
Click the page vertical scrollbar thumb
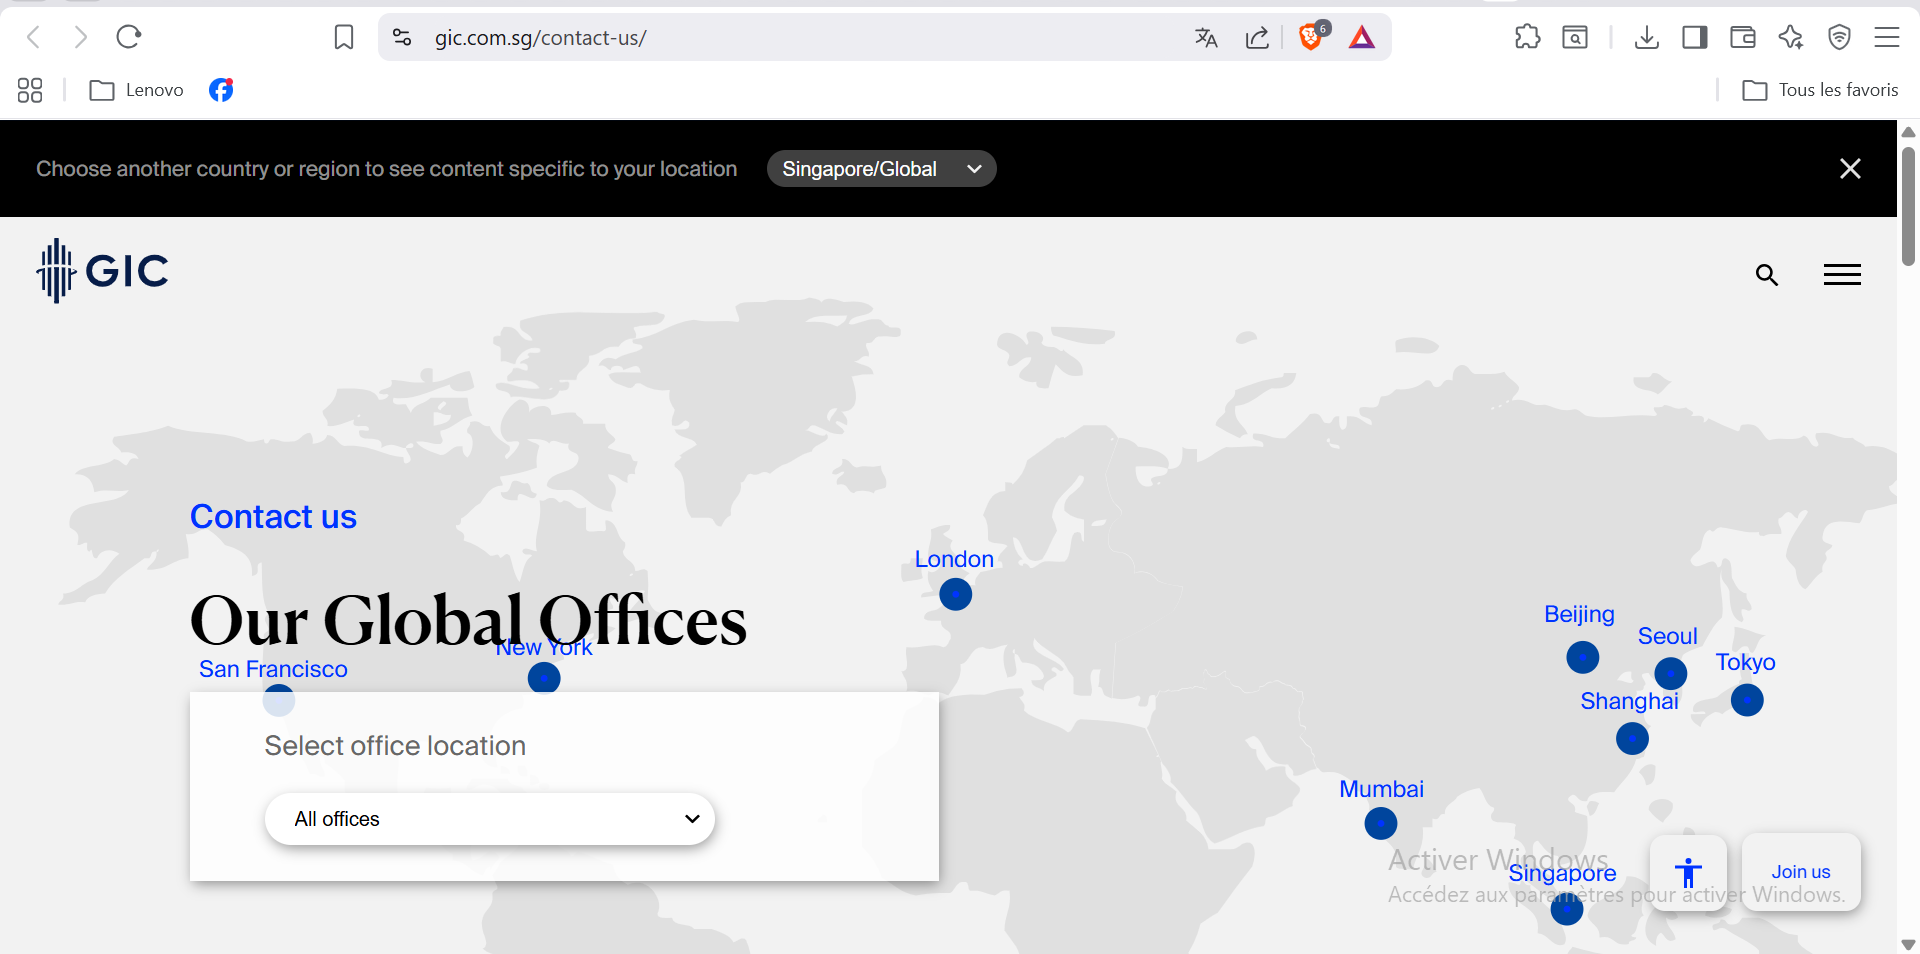coord(1908,205)
